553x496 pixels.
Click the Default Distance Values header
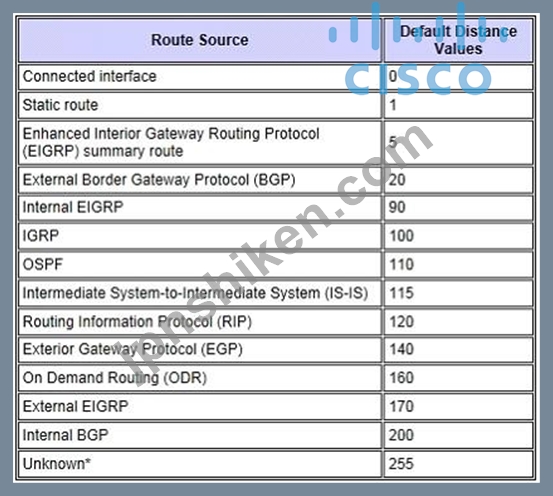point(458,40)
